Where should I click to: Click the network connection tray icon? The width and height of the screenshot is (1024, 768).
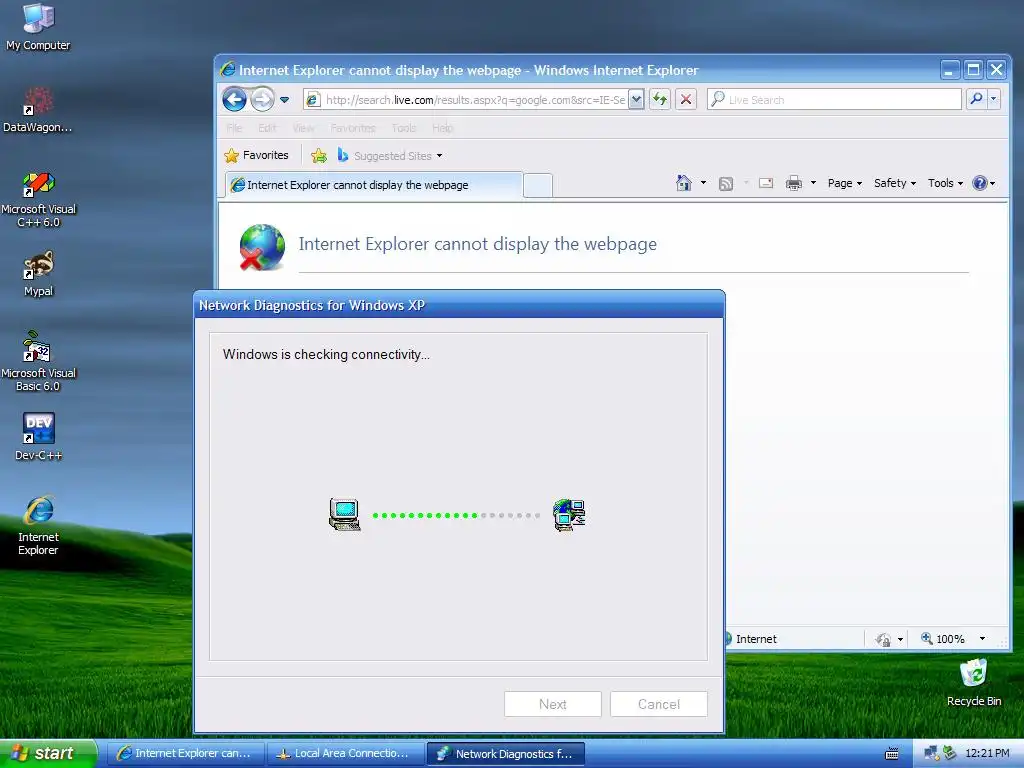(931, 754)
